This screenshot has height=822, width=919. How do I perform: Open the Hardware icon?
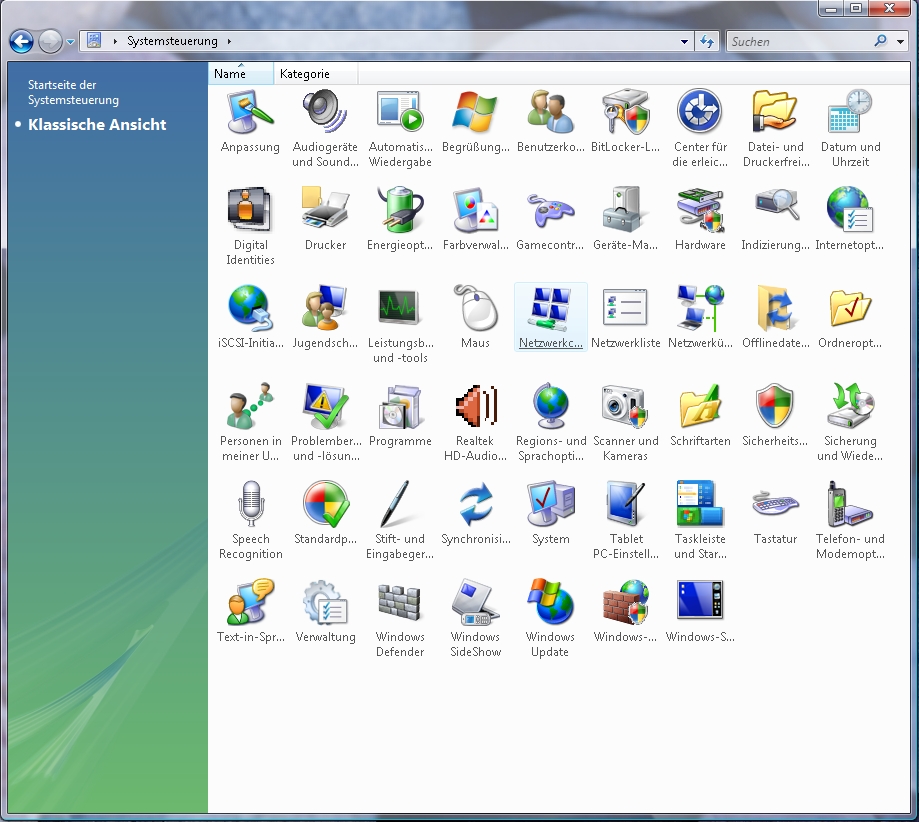coord(700,209)
